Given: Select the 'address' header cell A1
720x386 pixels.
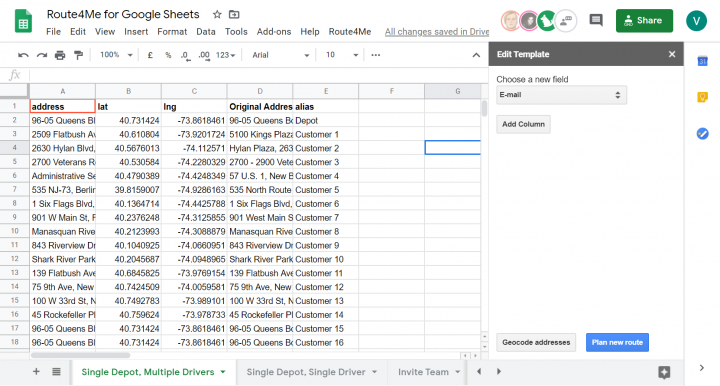Looking at the screenshot, I should (62, 106).
